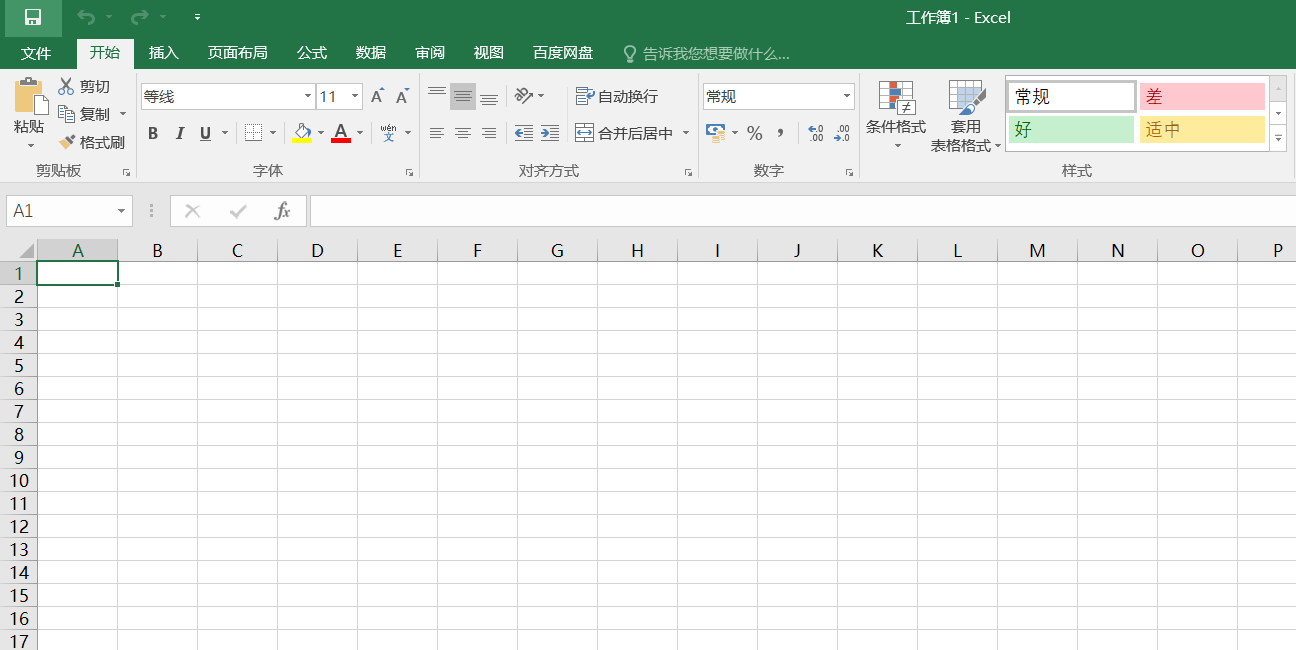
Task: Click the text orientation icon
Action: (x=523, y=96)
